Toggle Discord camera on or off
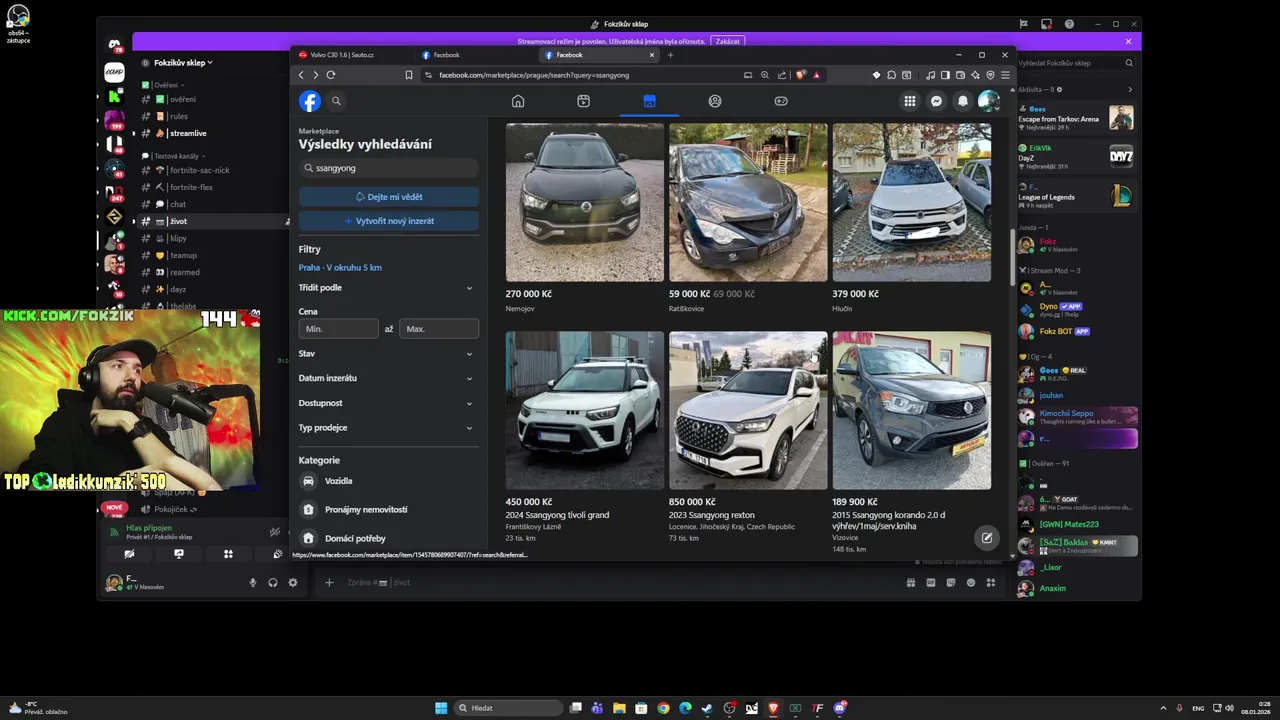The height and width of the screenshot is (720, 1280). click(129, 554)
